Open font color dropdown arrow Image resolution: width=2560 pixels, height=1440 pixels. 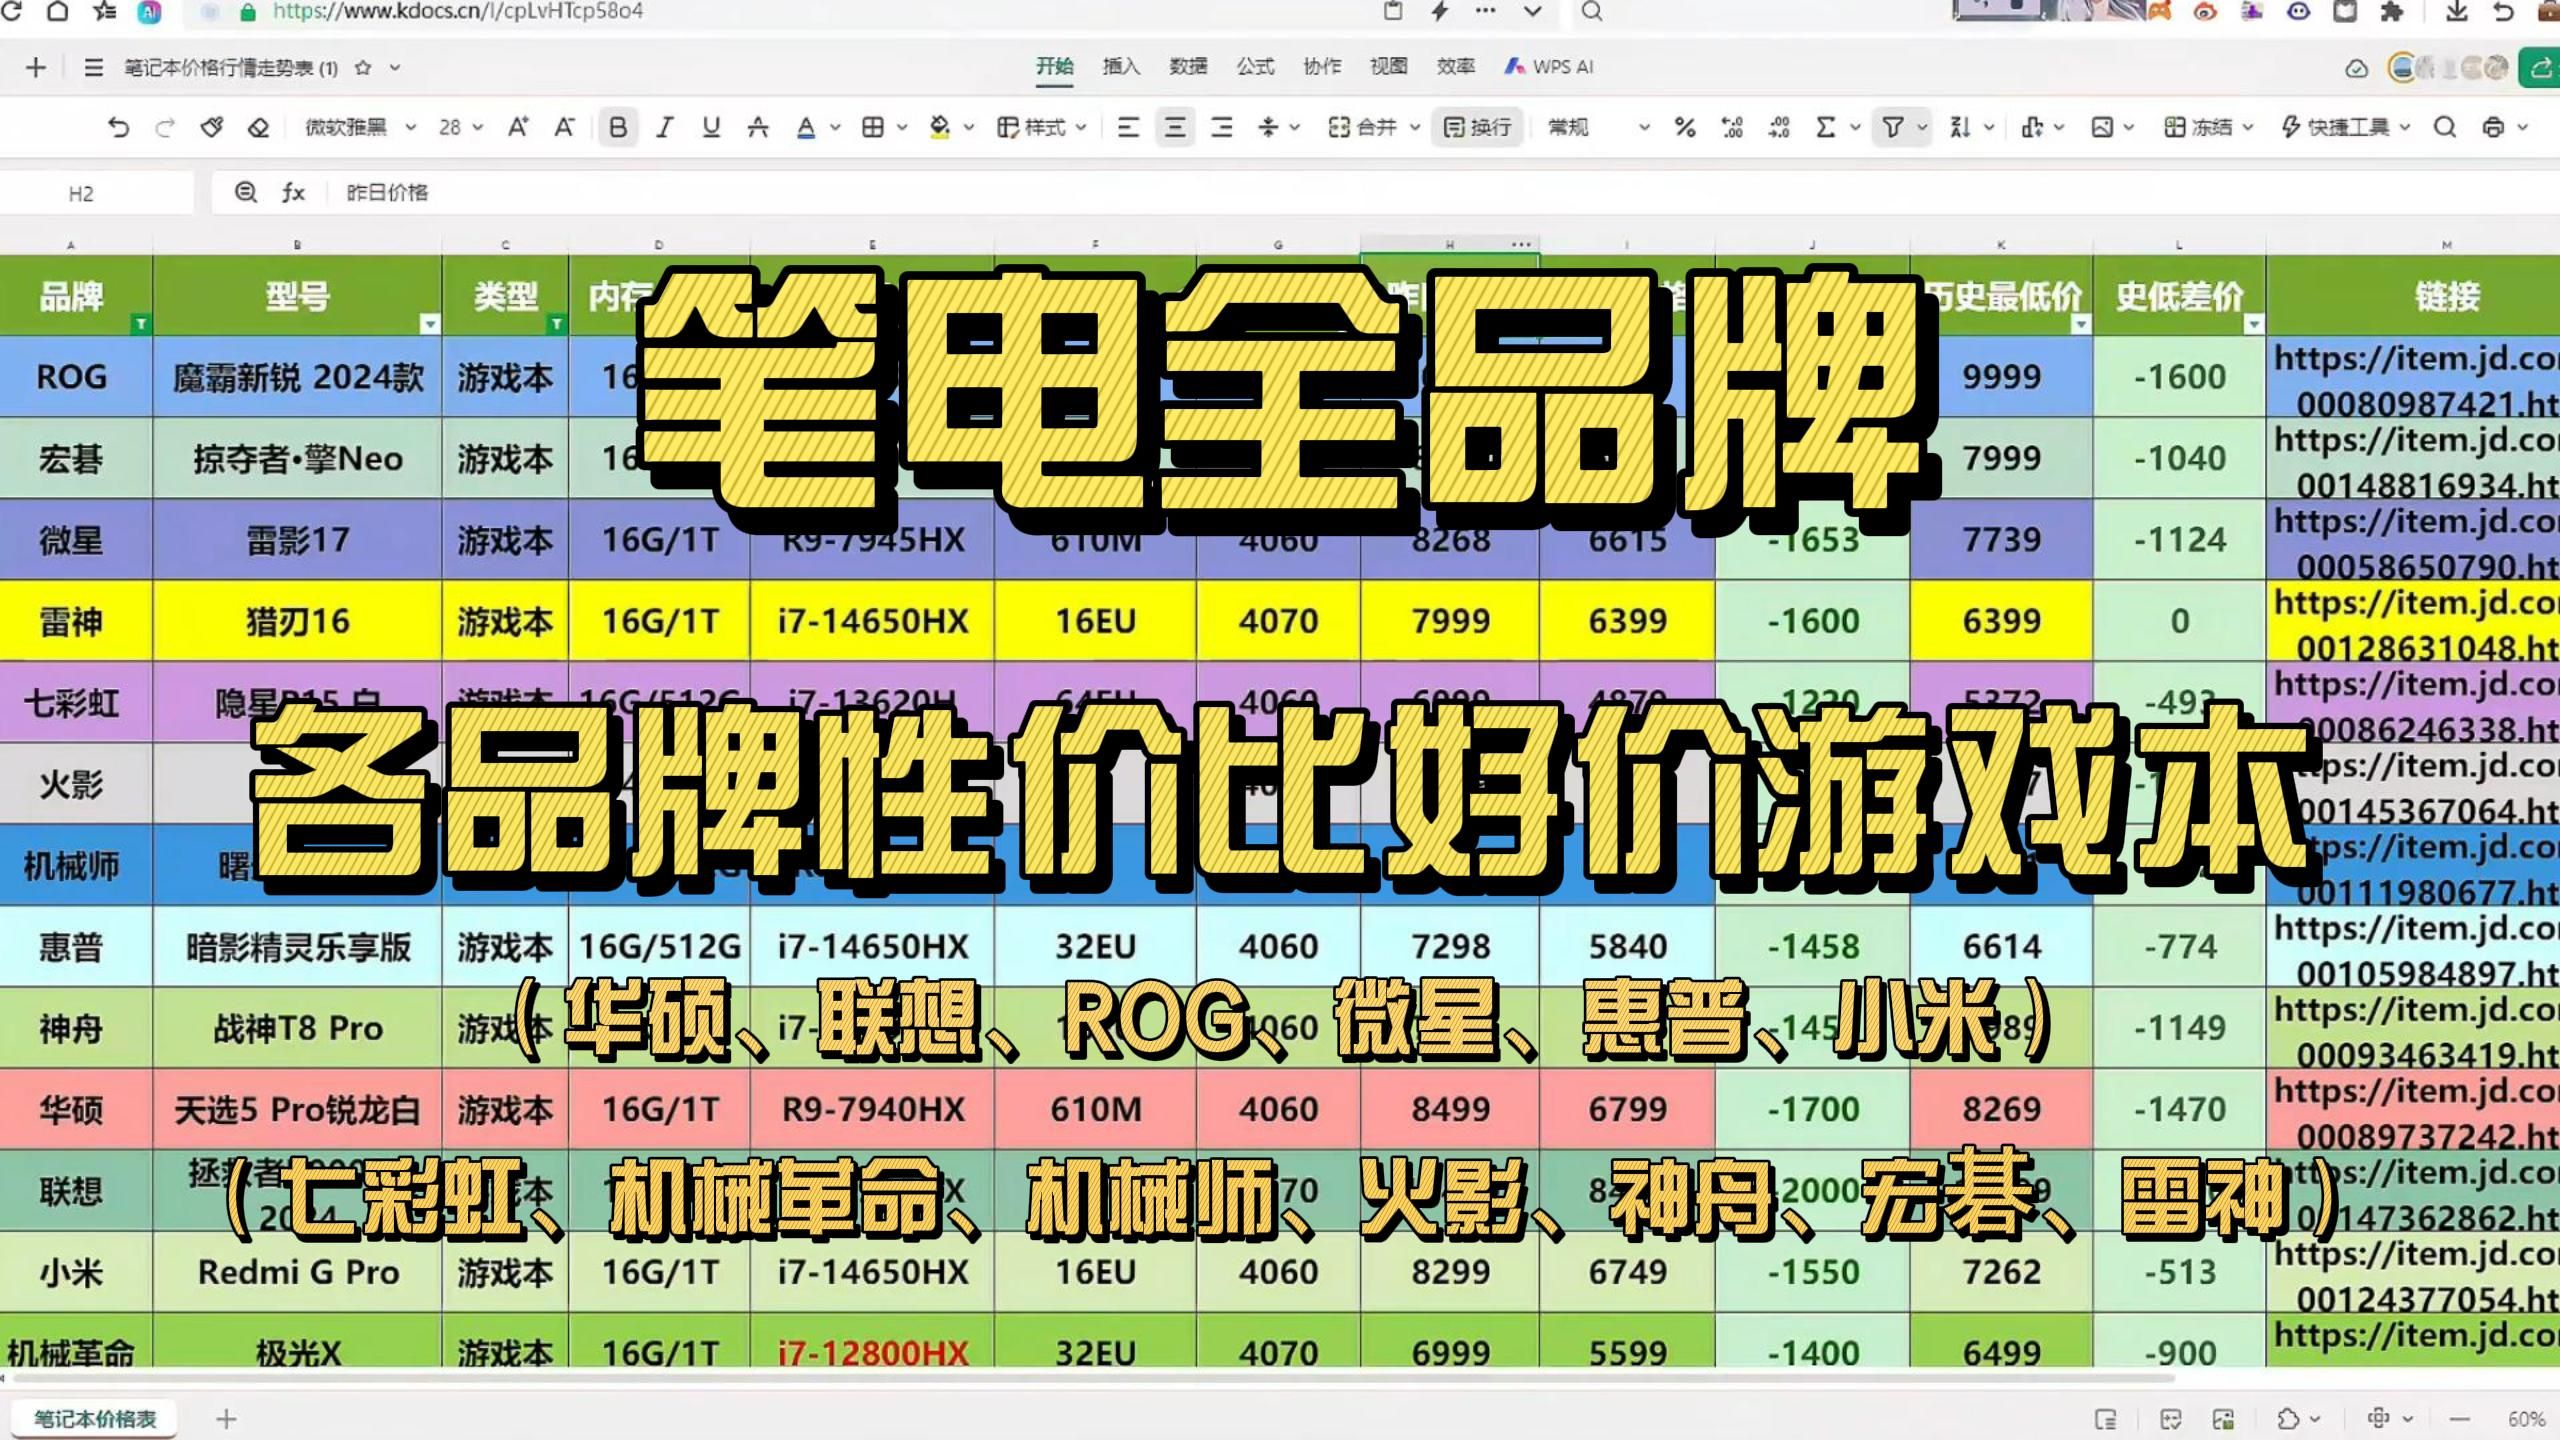(835, 127)
